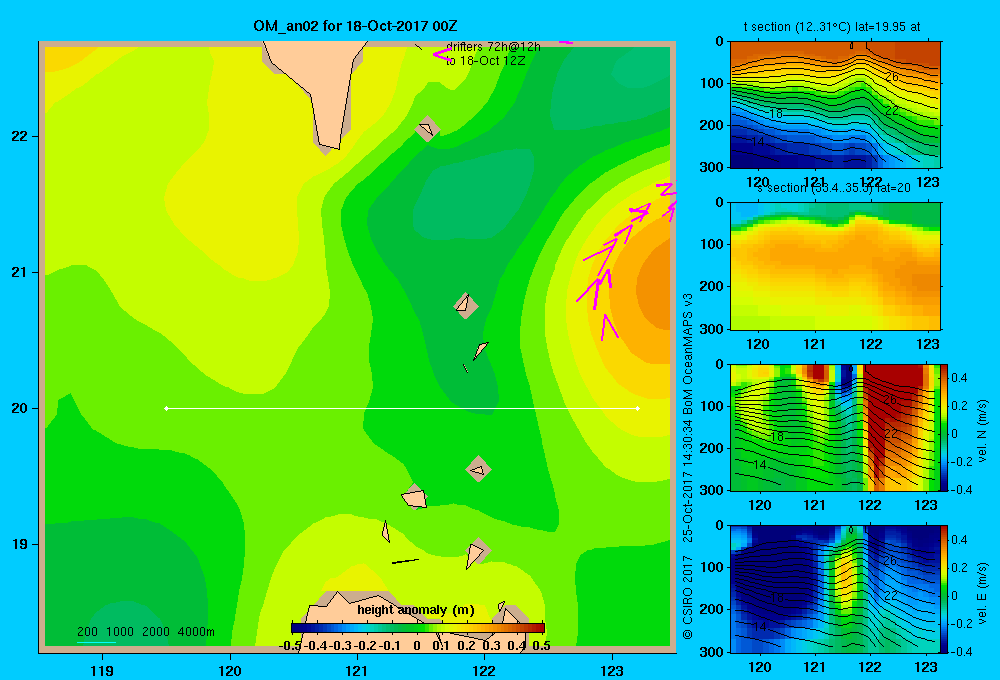Open the salinity section plot
The width and height of the screenshot is (1000, 680).
pos(835,266)
